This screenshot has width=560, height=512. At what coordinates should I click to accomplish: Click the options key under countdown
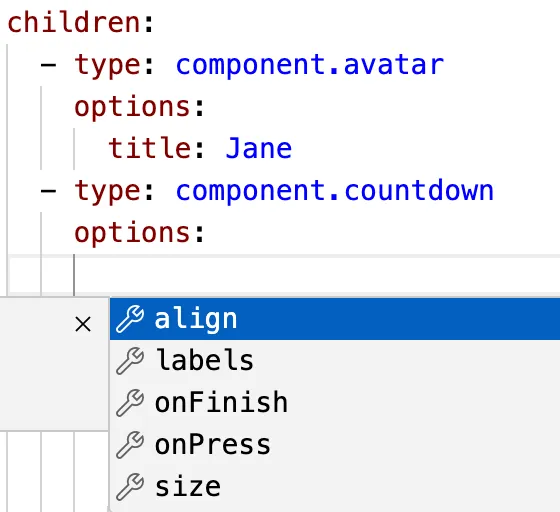tap(132, 234)
